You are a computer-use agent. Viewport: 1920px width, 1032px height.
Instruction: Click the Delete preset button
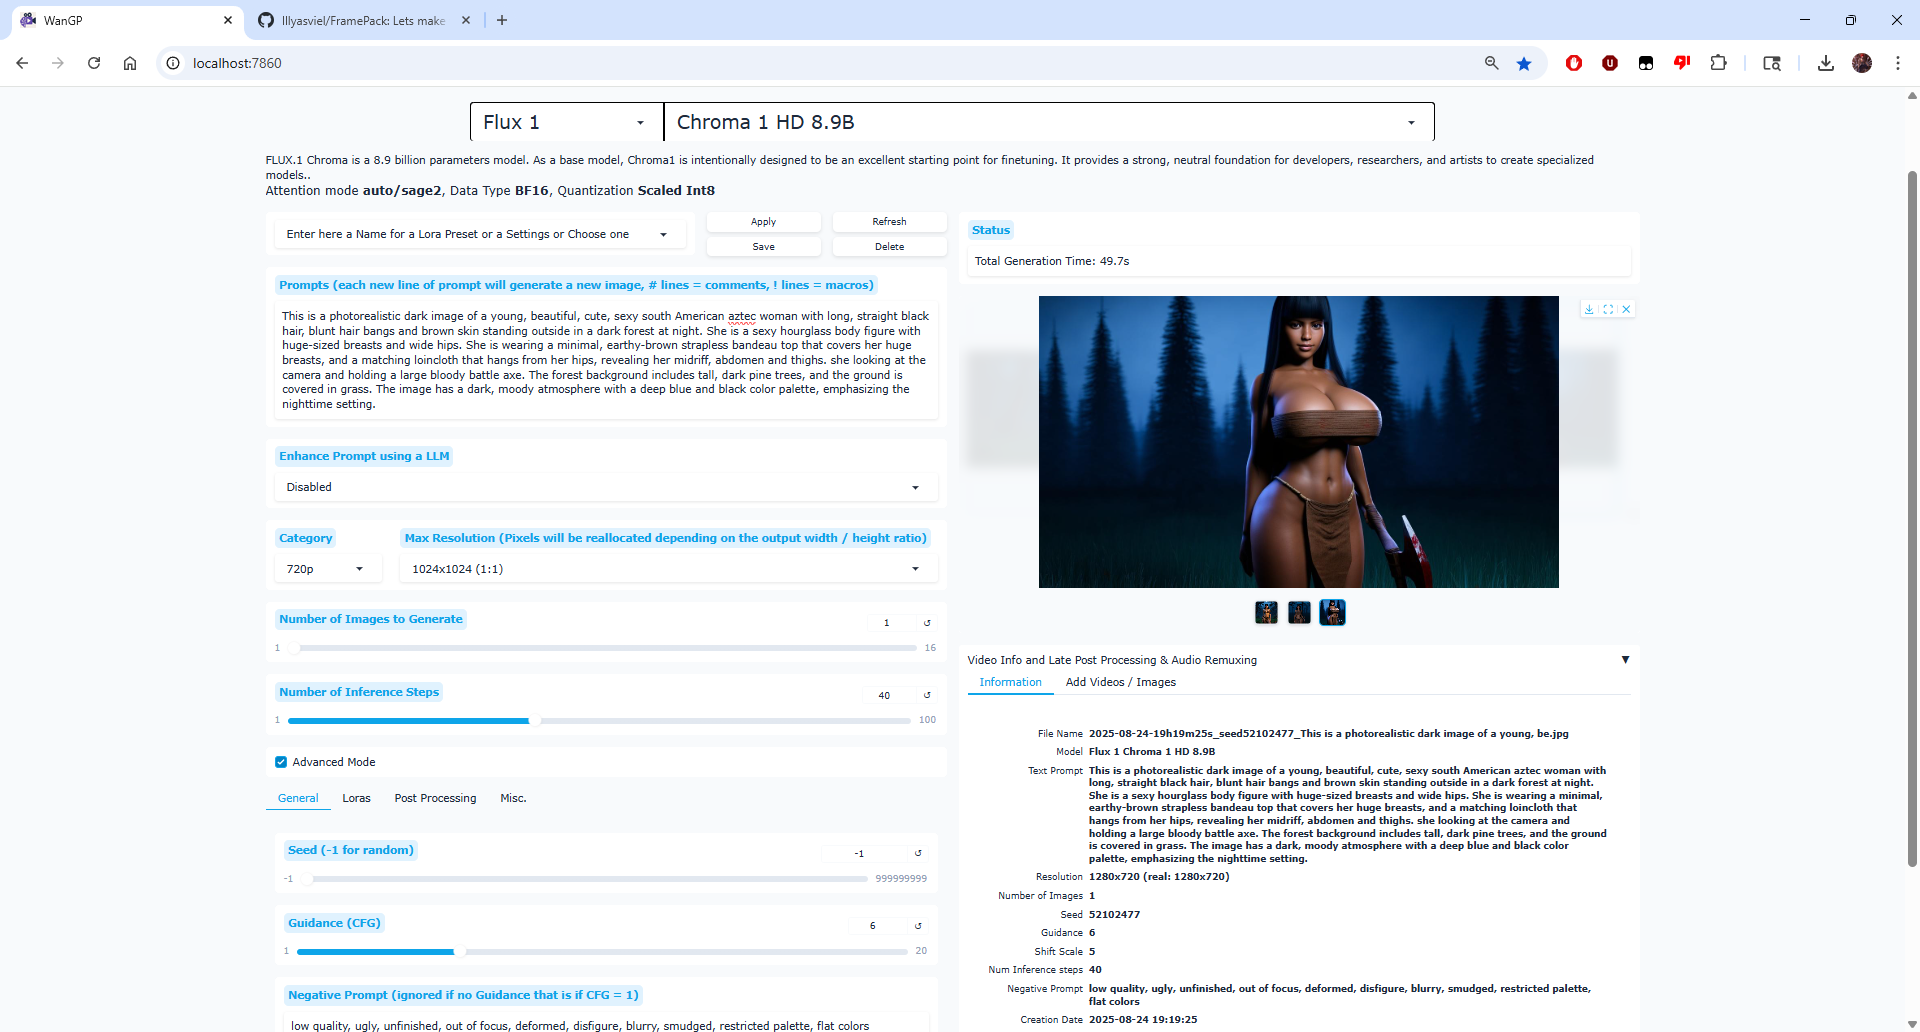tap(889, 247)
